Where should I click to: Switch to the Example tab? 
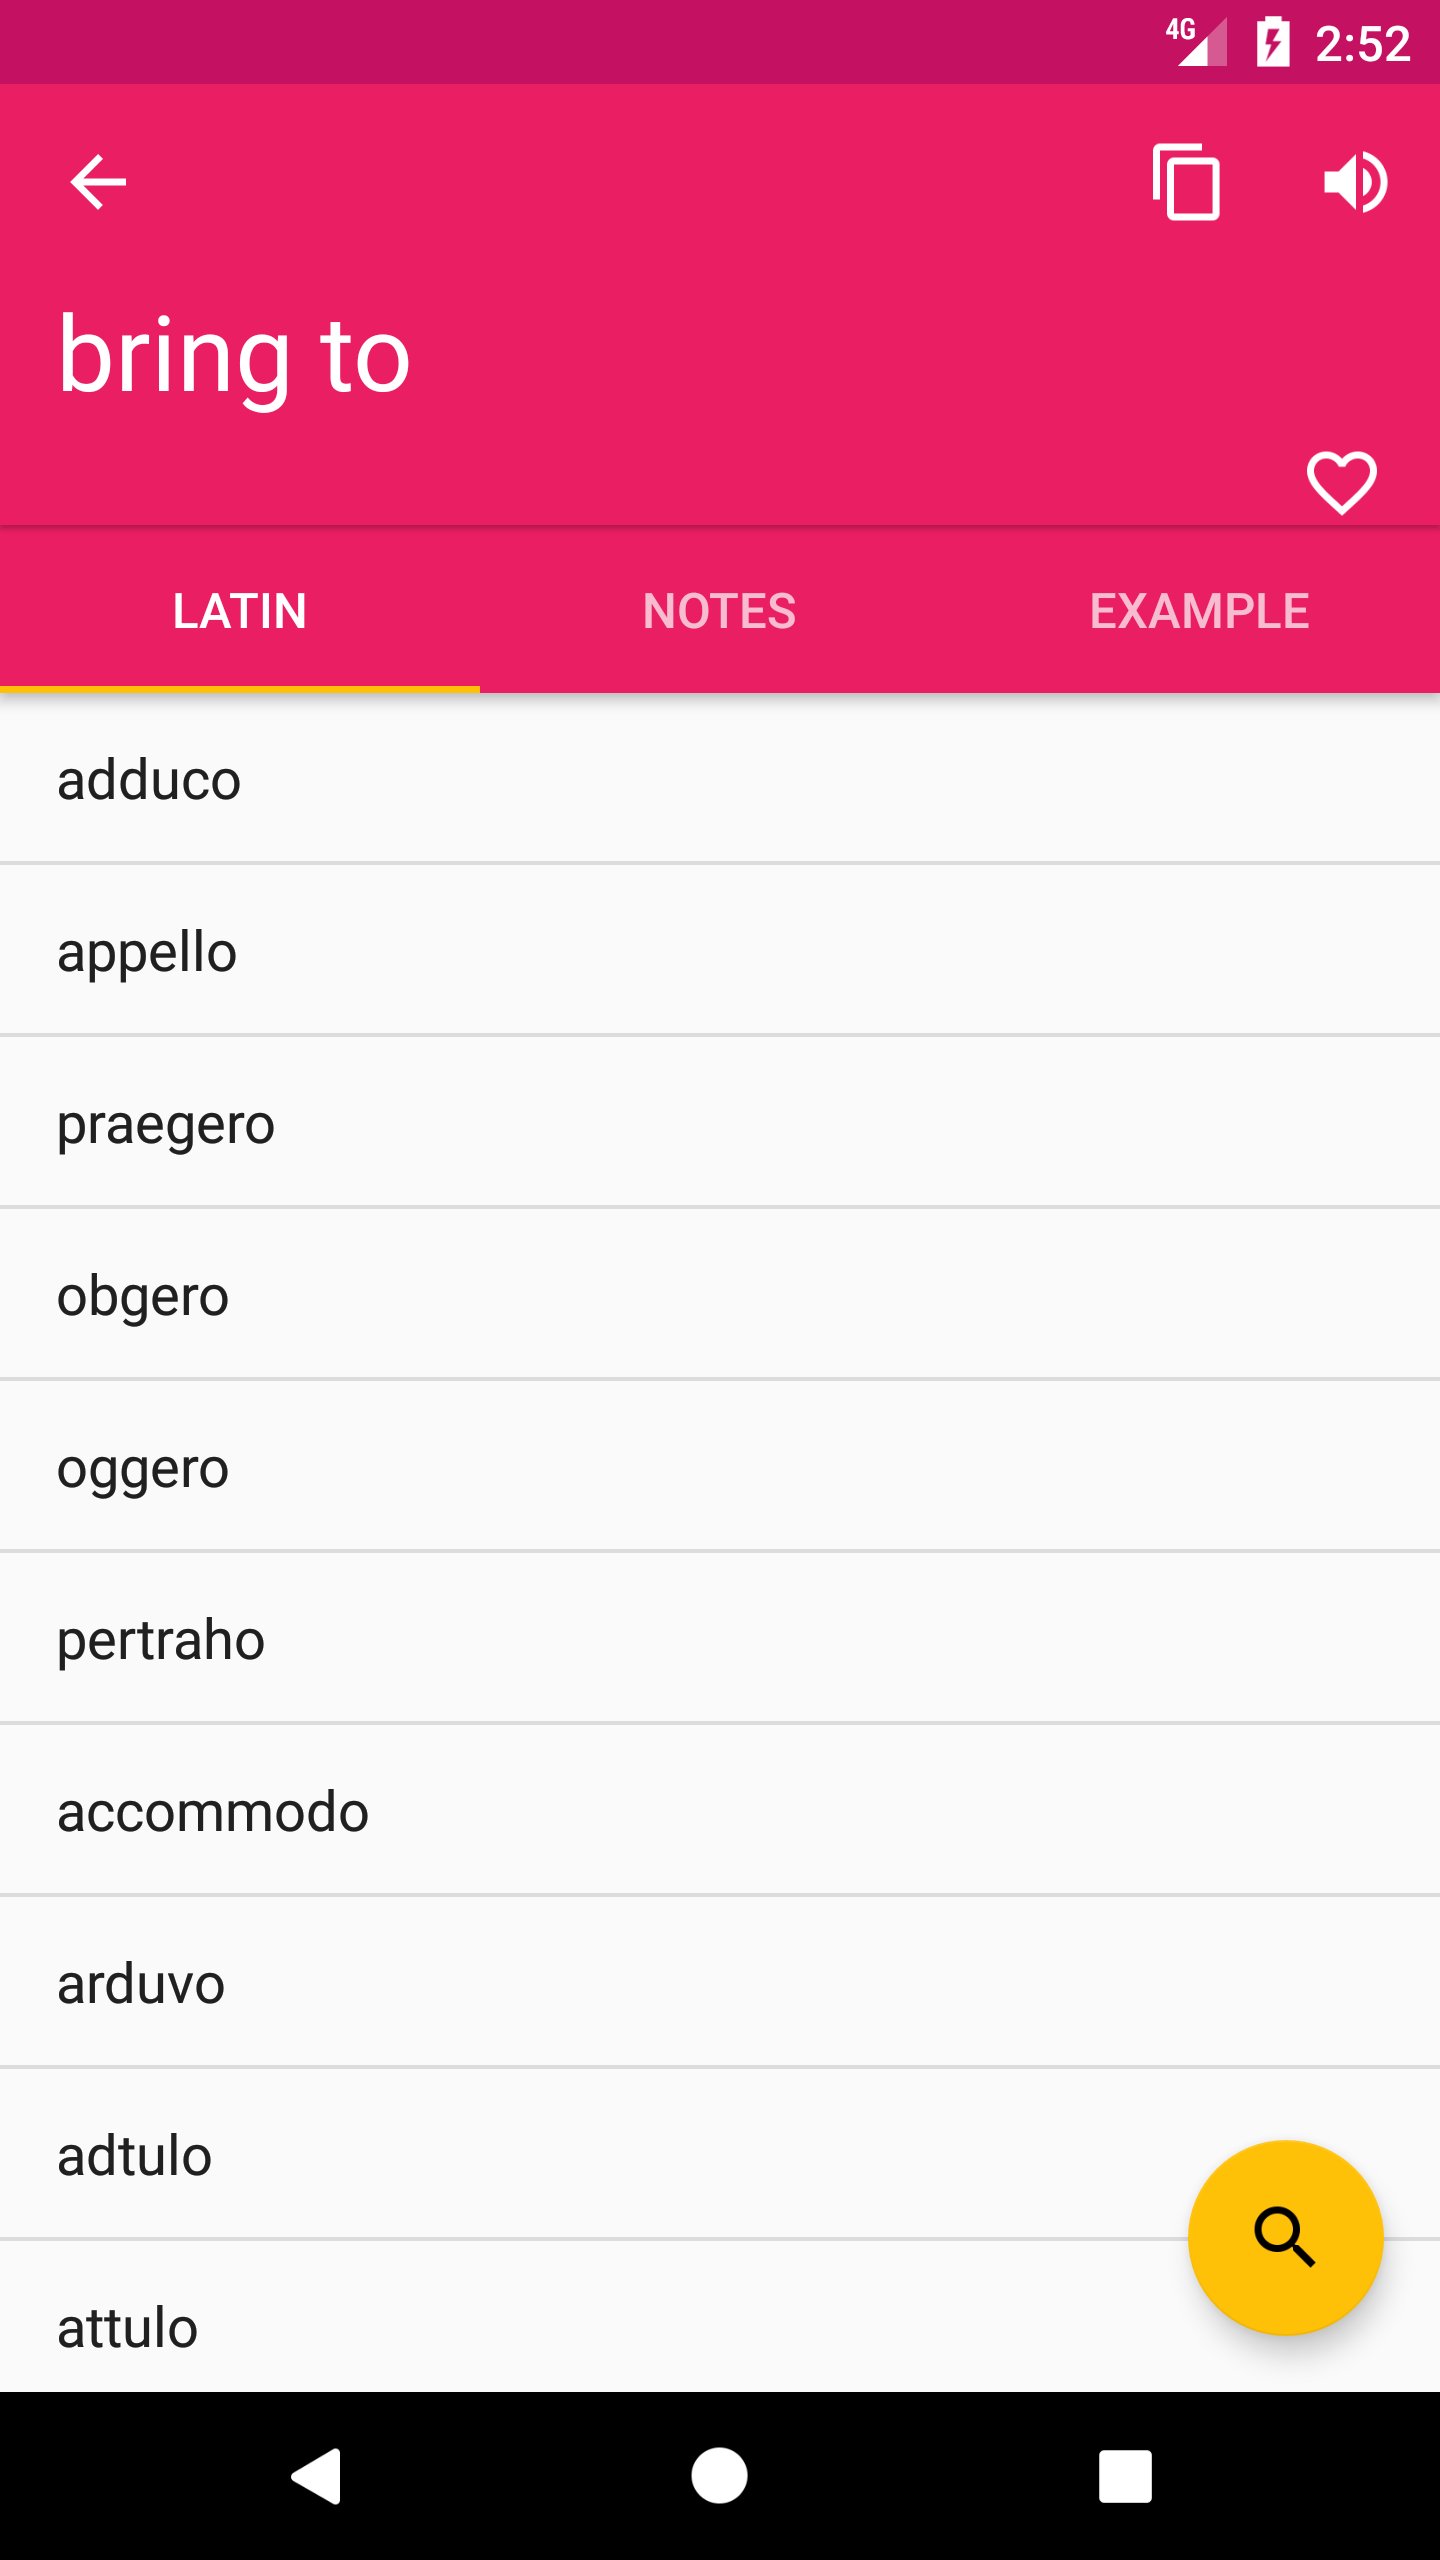(x=1199, y=611)
